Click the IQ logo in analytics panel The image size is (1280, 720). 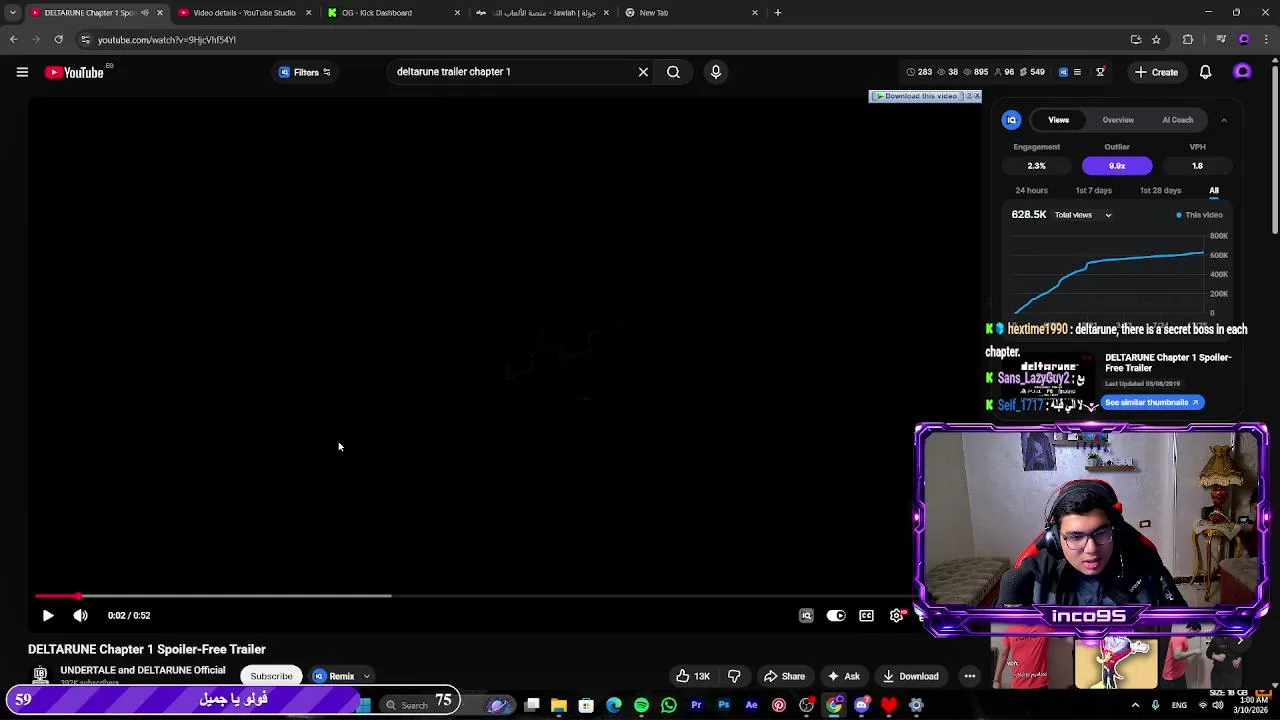click(1011, 120)
